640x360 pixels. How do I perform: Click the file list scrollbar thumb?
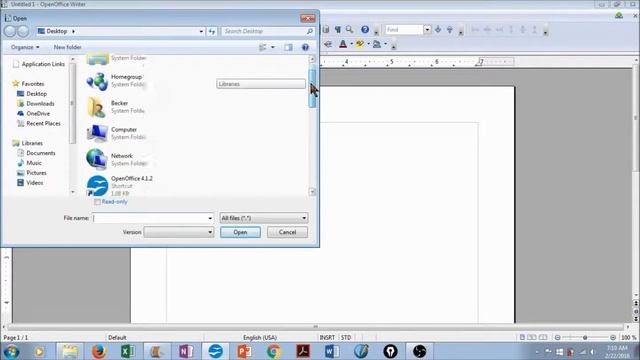(x=313, y=87)
